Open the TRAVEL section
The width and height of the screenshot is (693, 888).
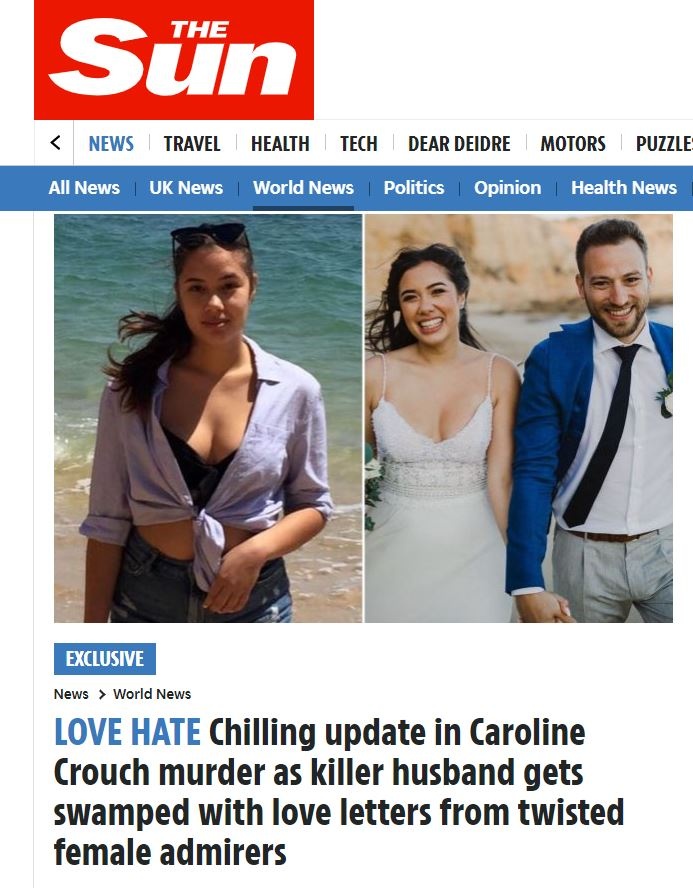click(192, 144)
